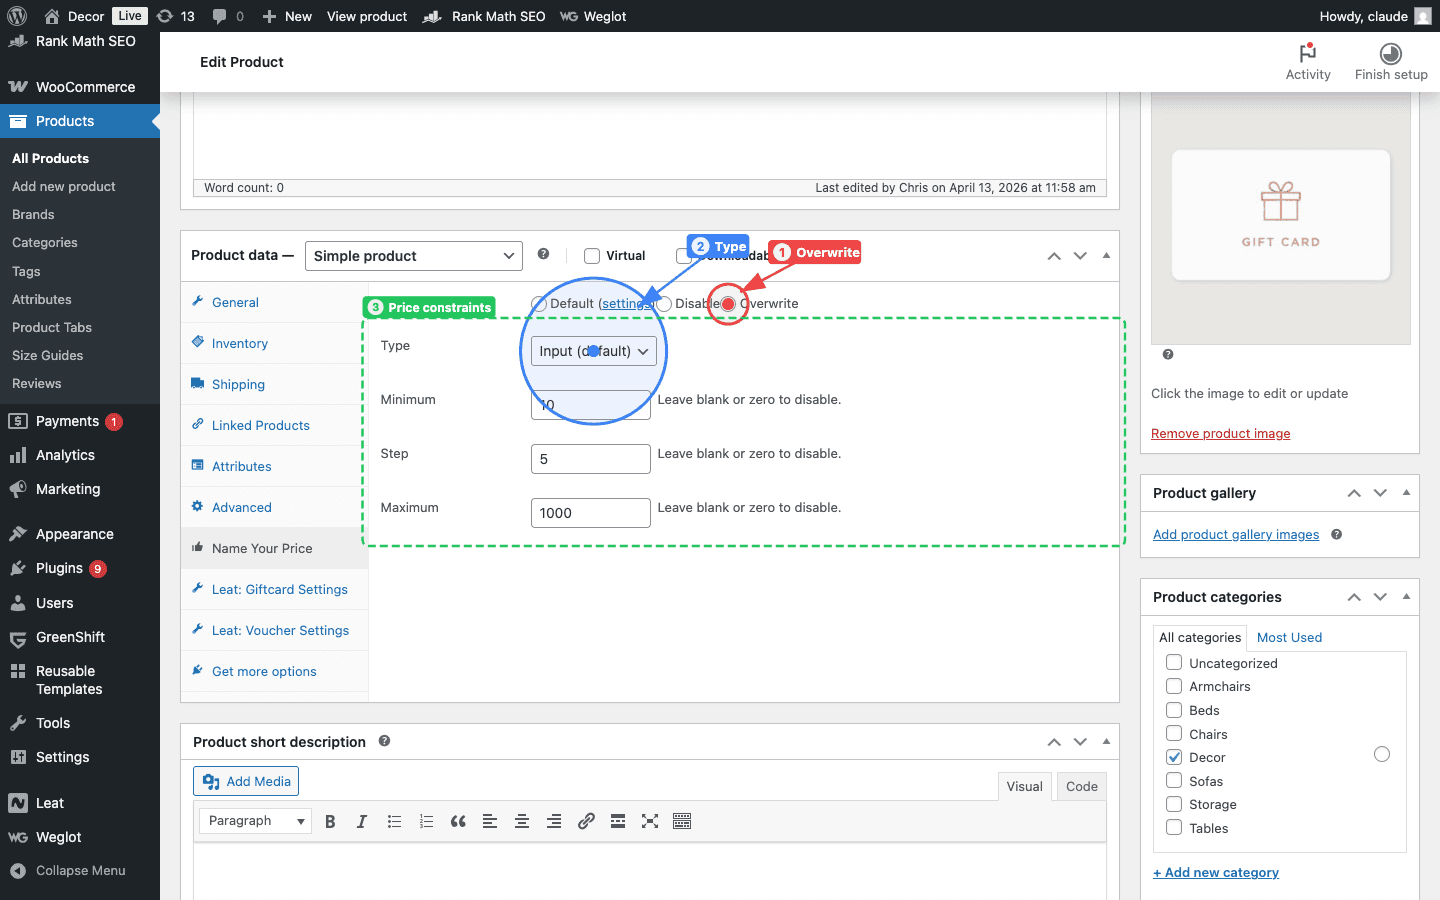The image size is (1440, 900).
Task: Open user avatar in admin bar
Action: click(1423, 16)
